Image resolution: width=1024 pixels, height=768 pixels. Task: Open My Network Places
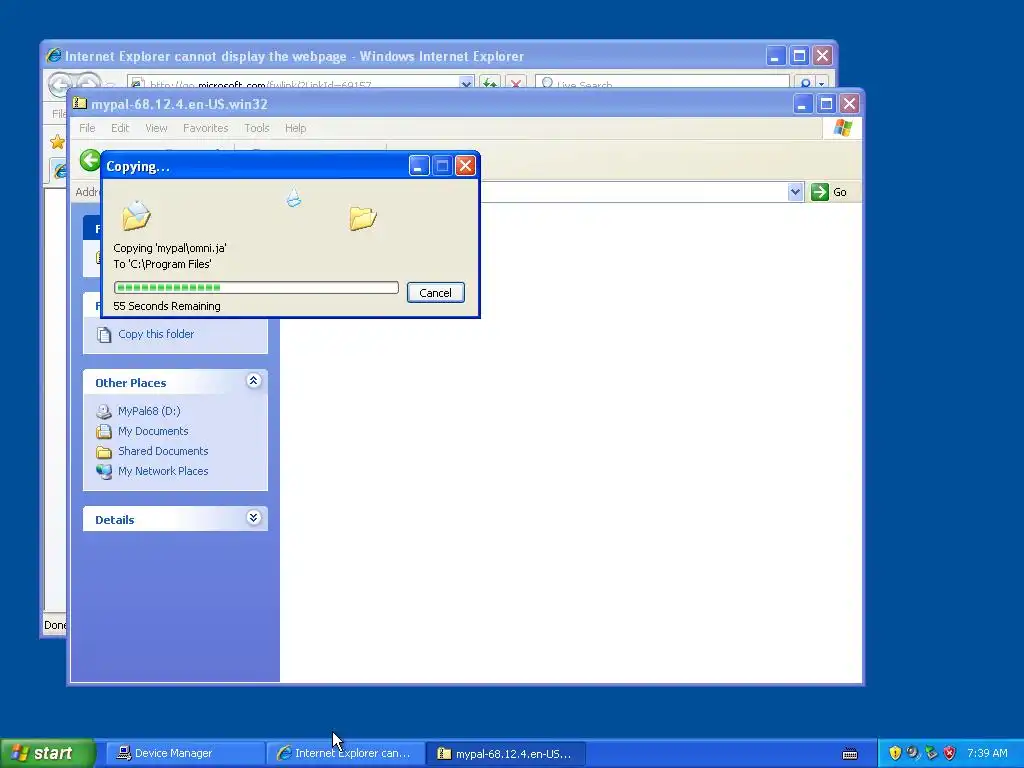pos(163,471)
